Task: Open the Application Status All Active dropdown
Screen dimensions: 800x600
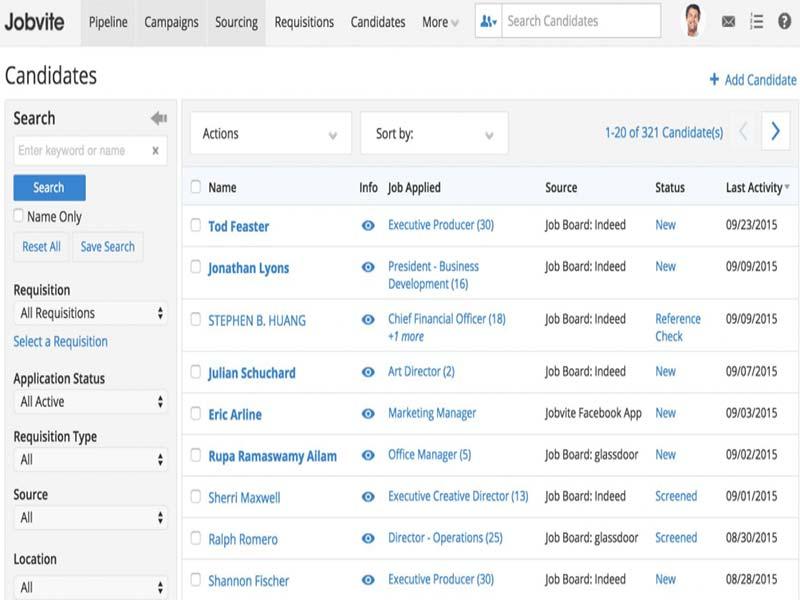Action: coord(91,402)
